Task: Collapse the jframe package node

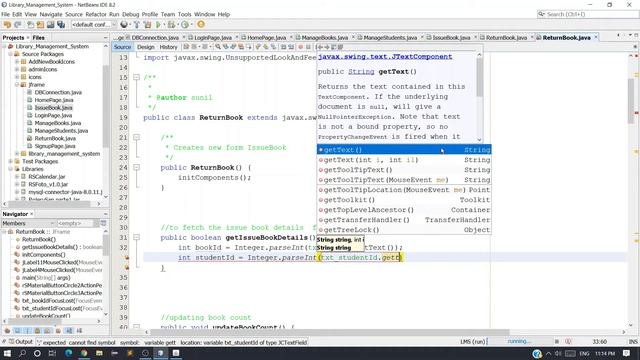Action: point(17,85)
